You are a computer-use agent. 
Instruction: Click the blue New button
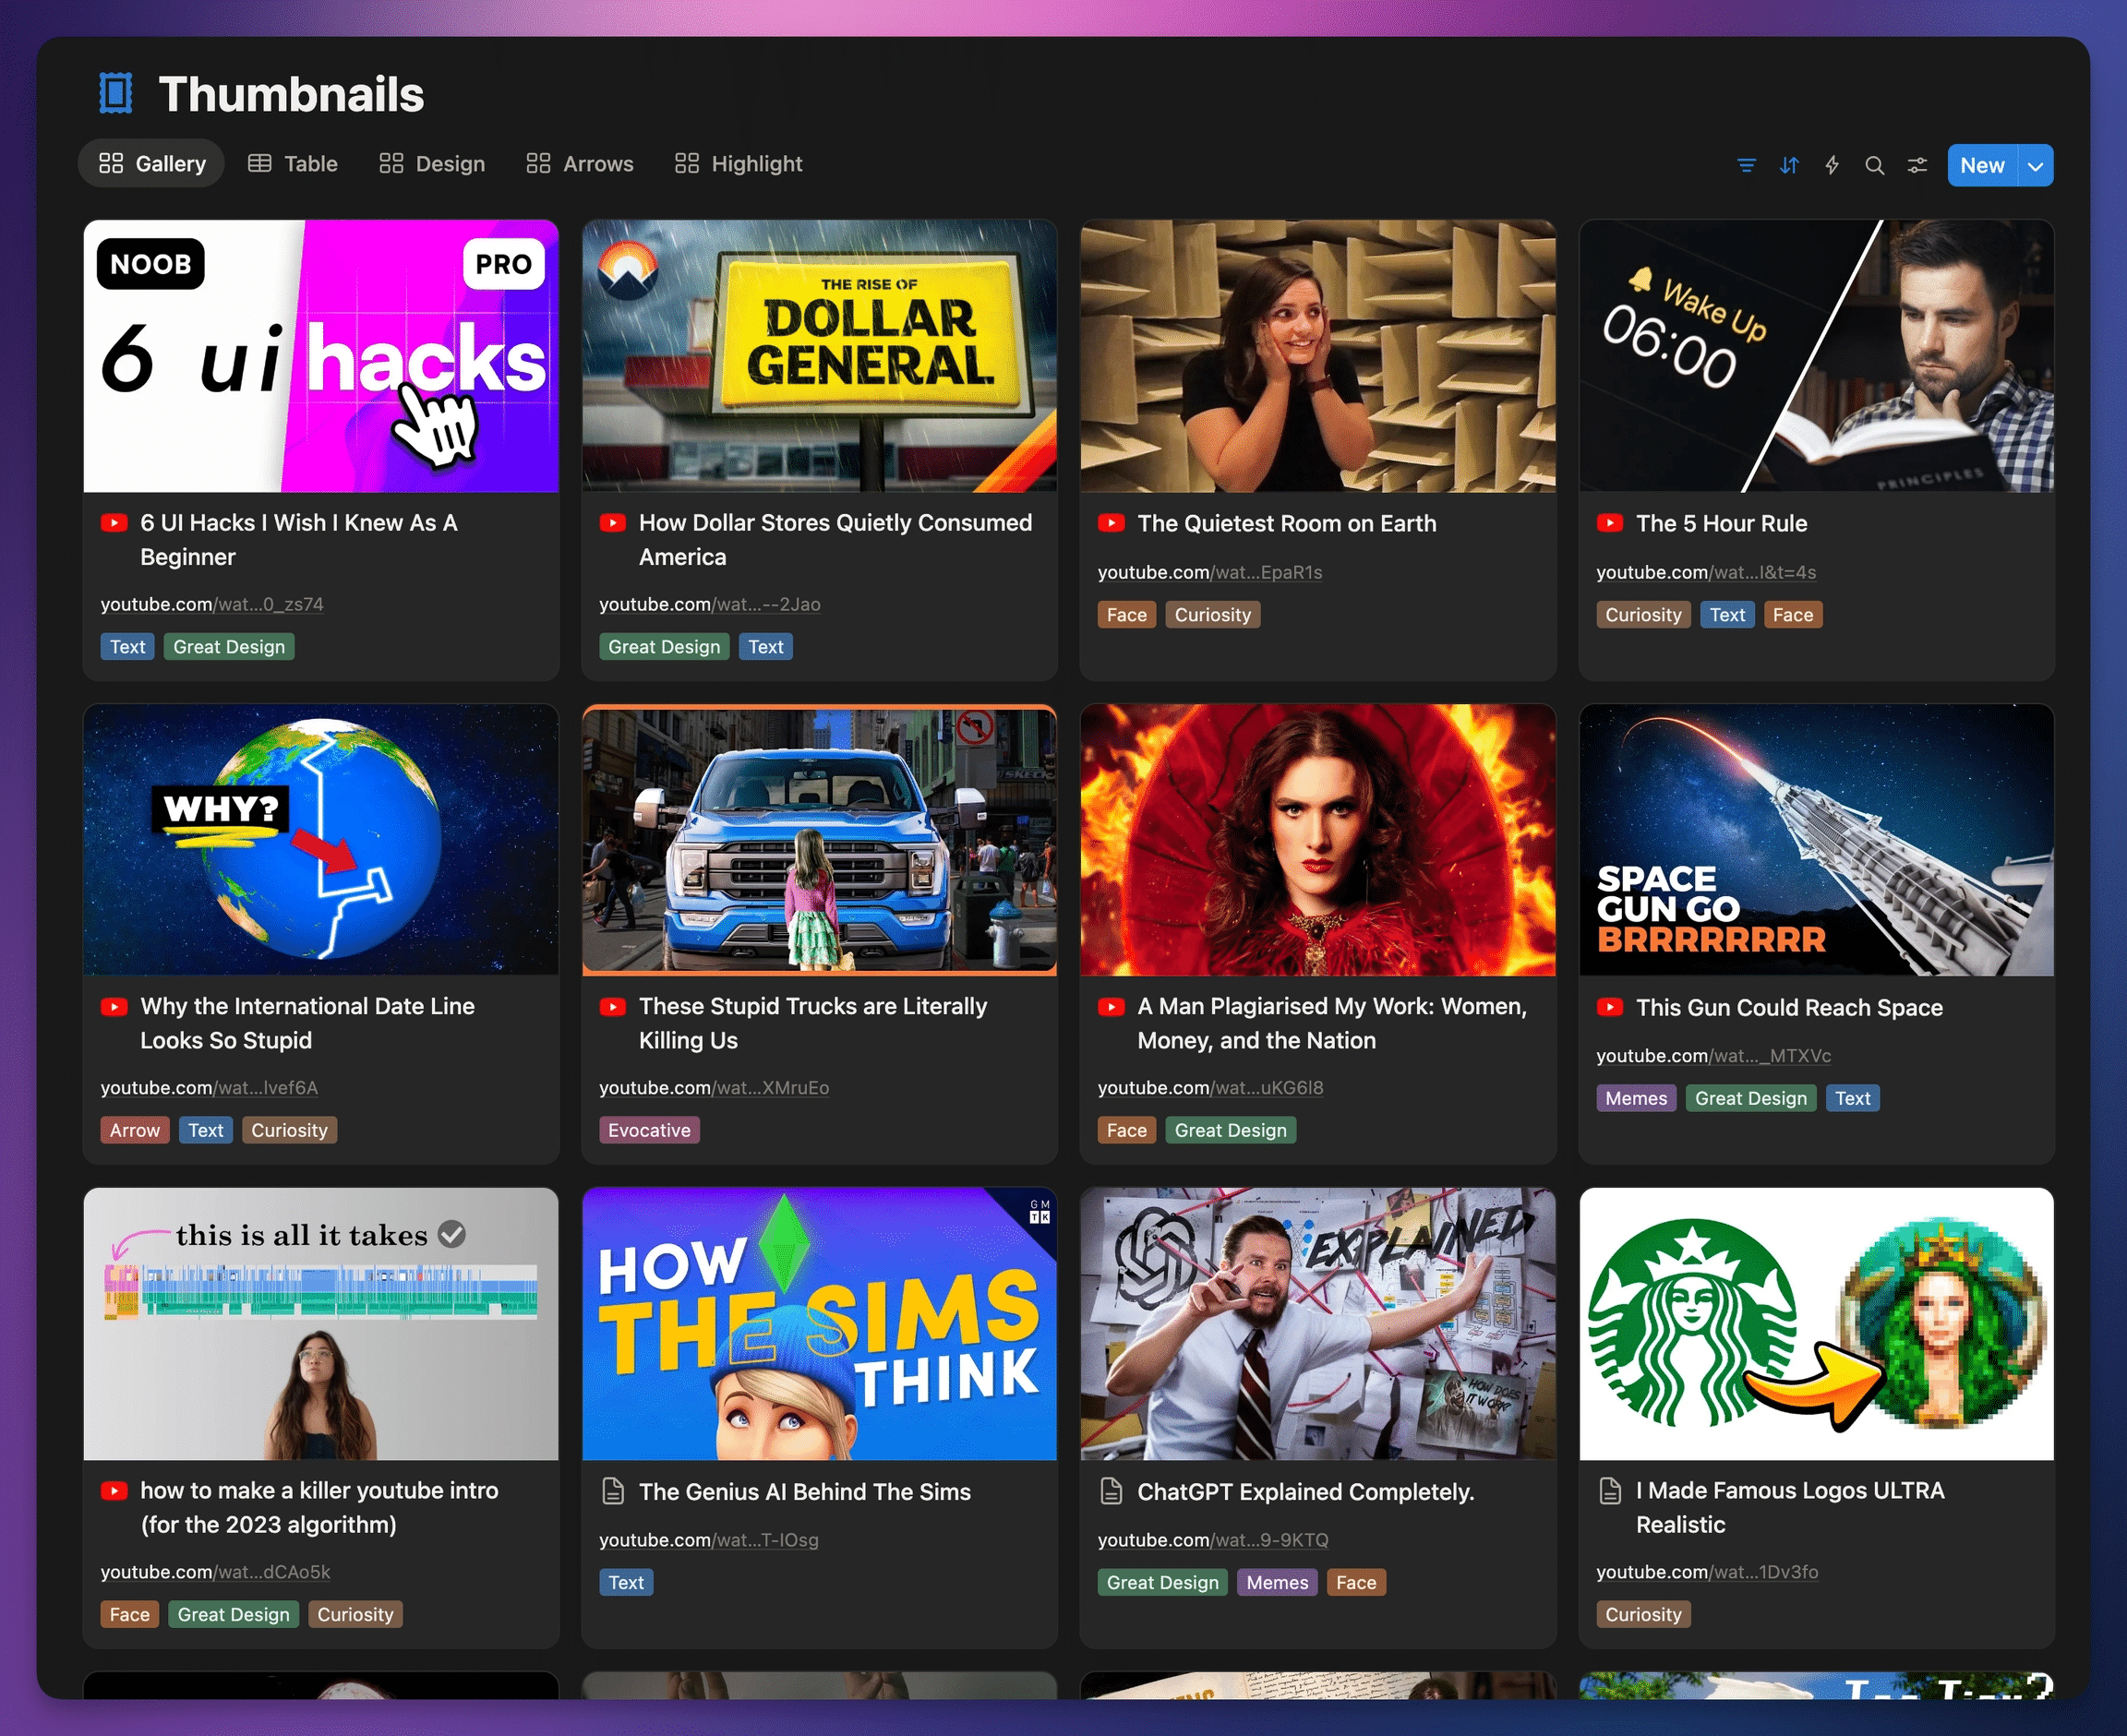coord(1981,166)
